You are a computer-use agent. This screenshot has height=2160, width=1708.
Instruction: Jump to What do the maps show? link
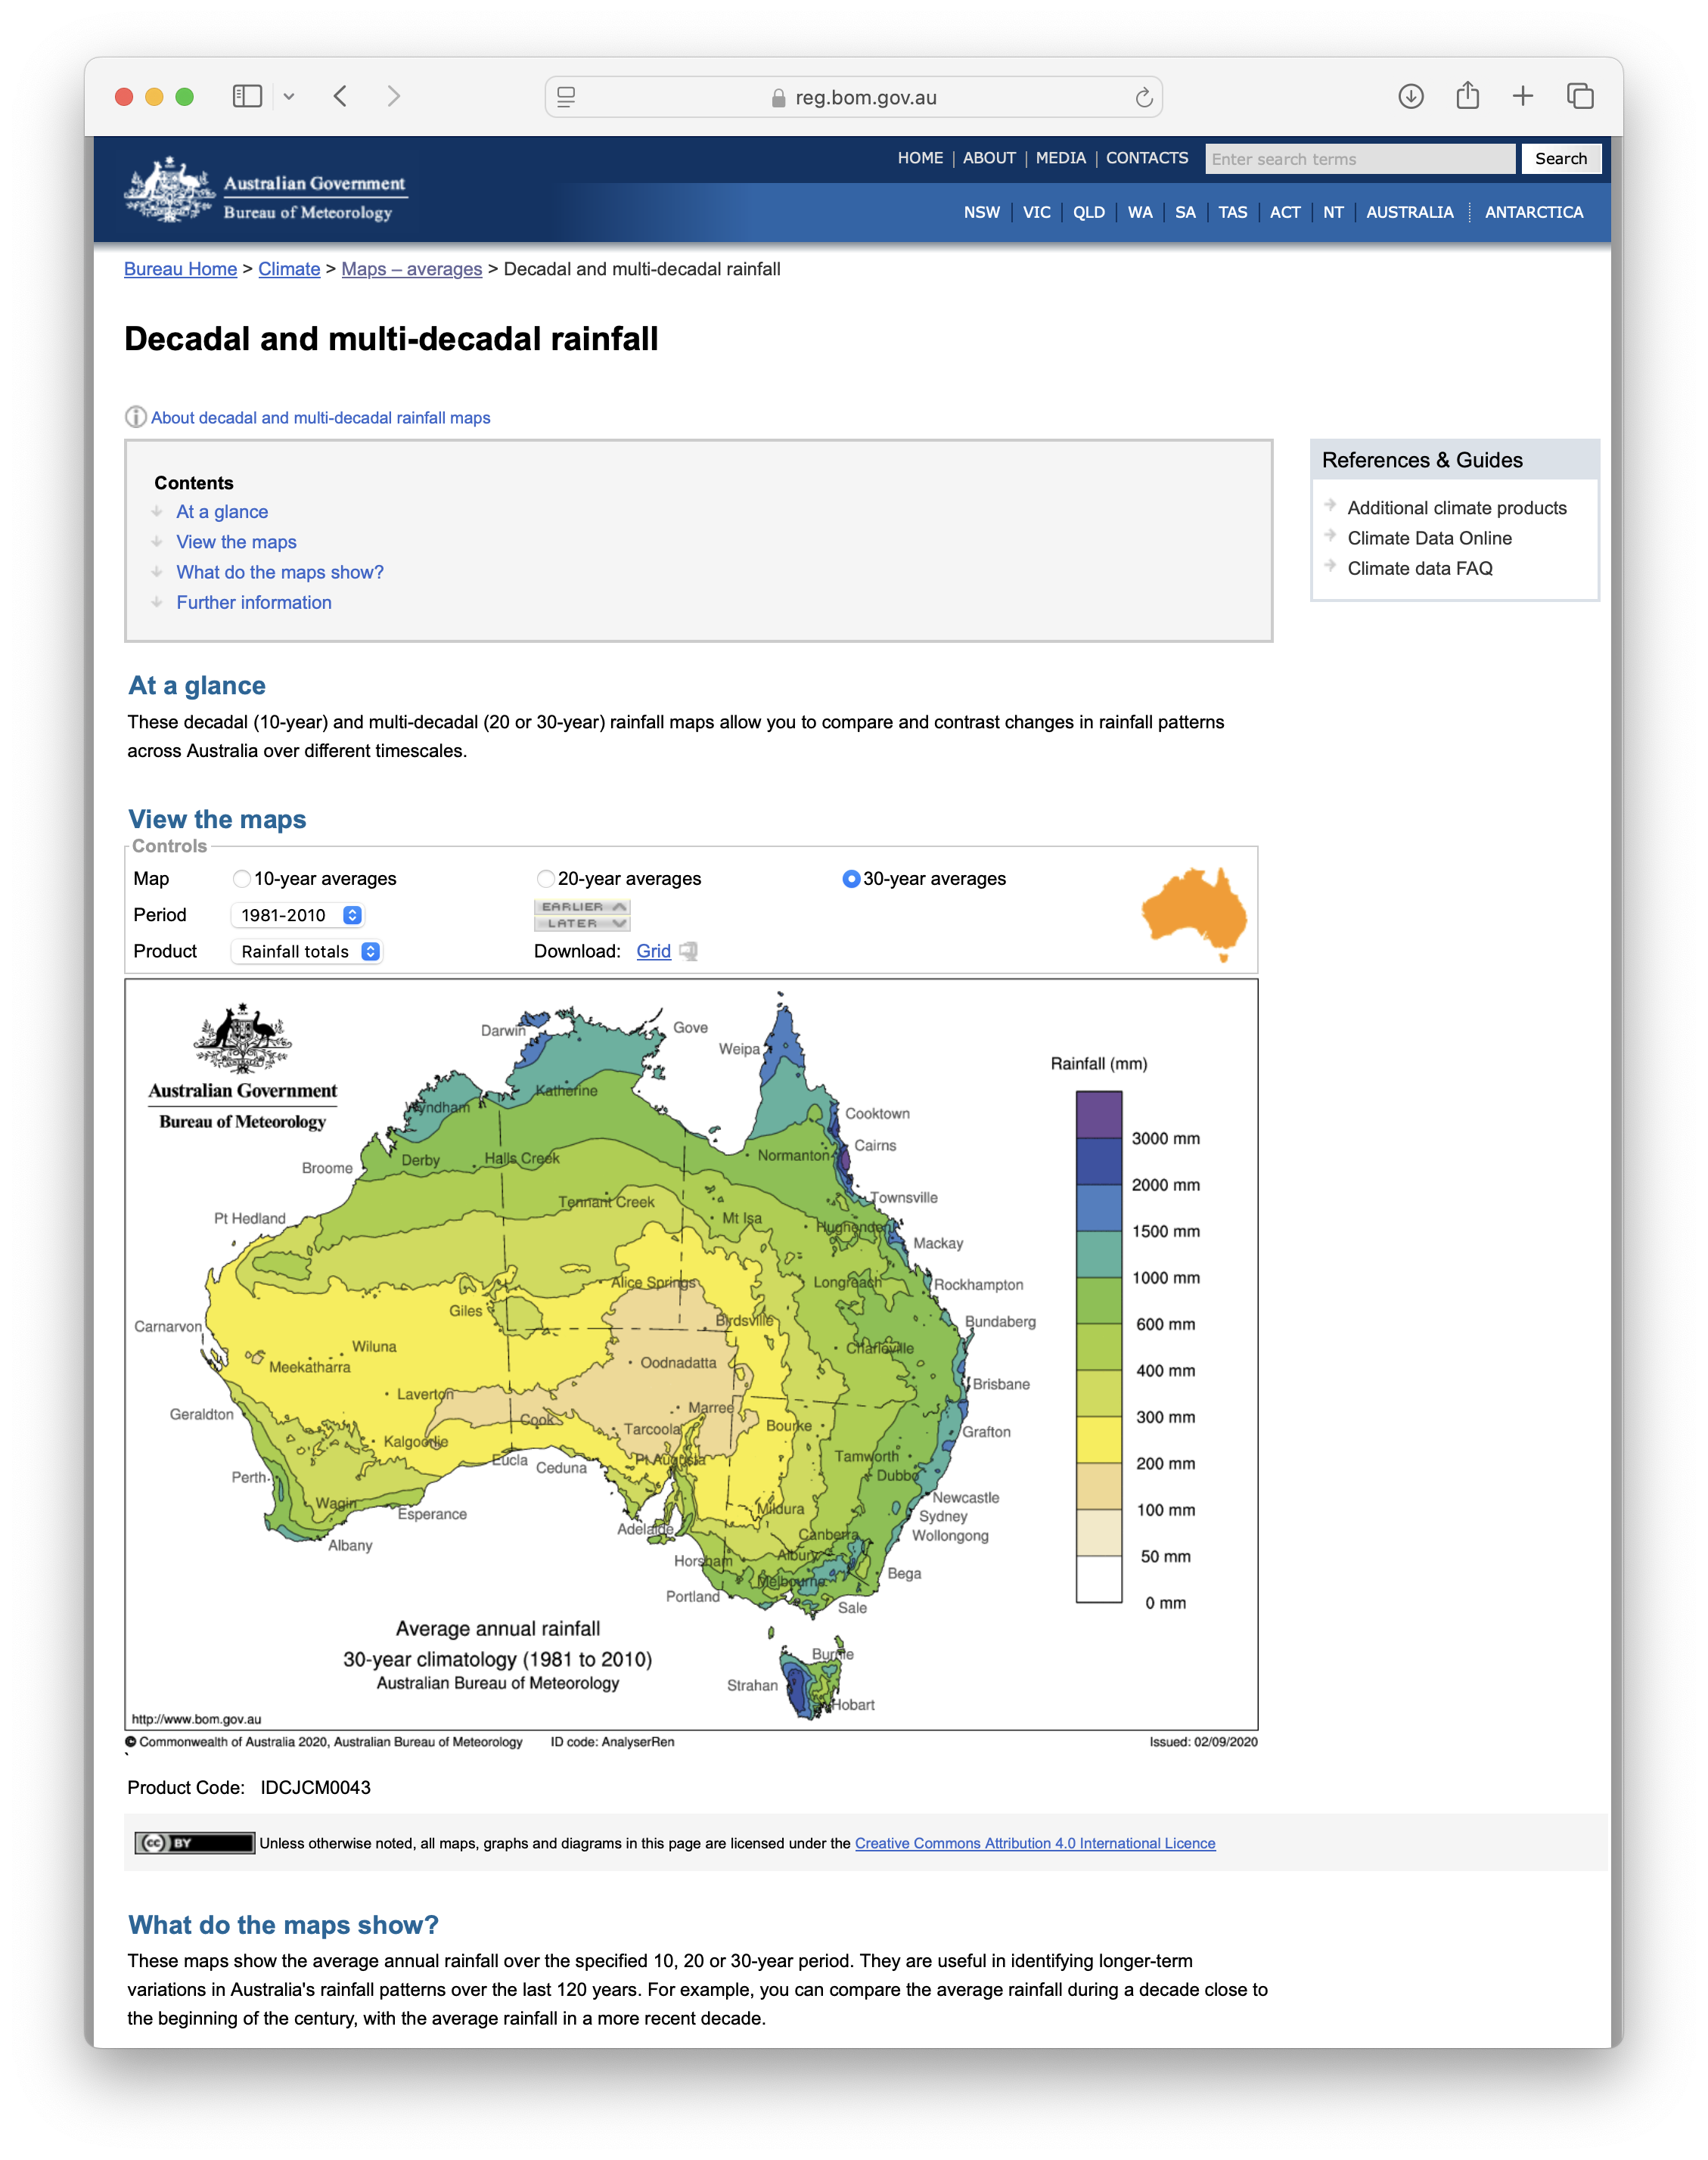coord(280,572)
